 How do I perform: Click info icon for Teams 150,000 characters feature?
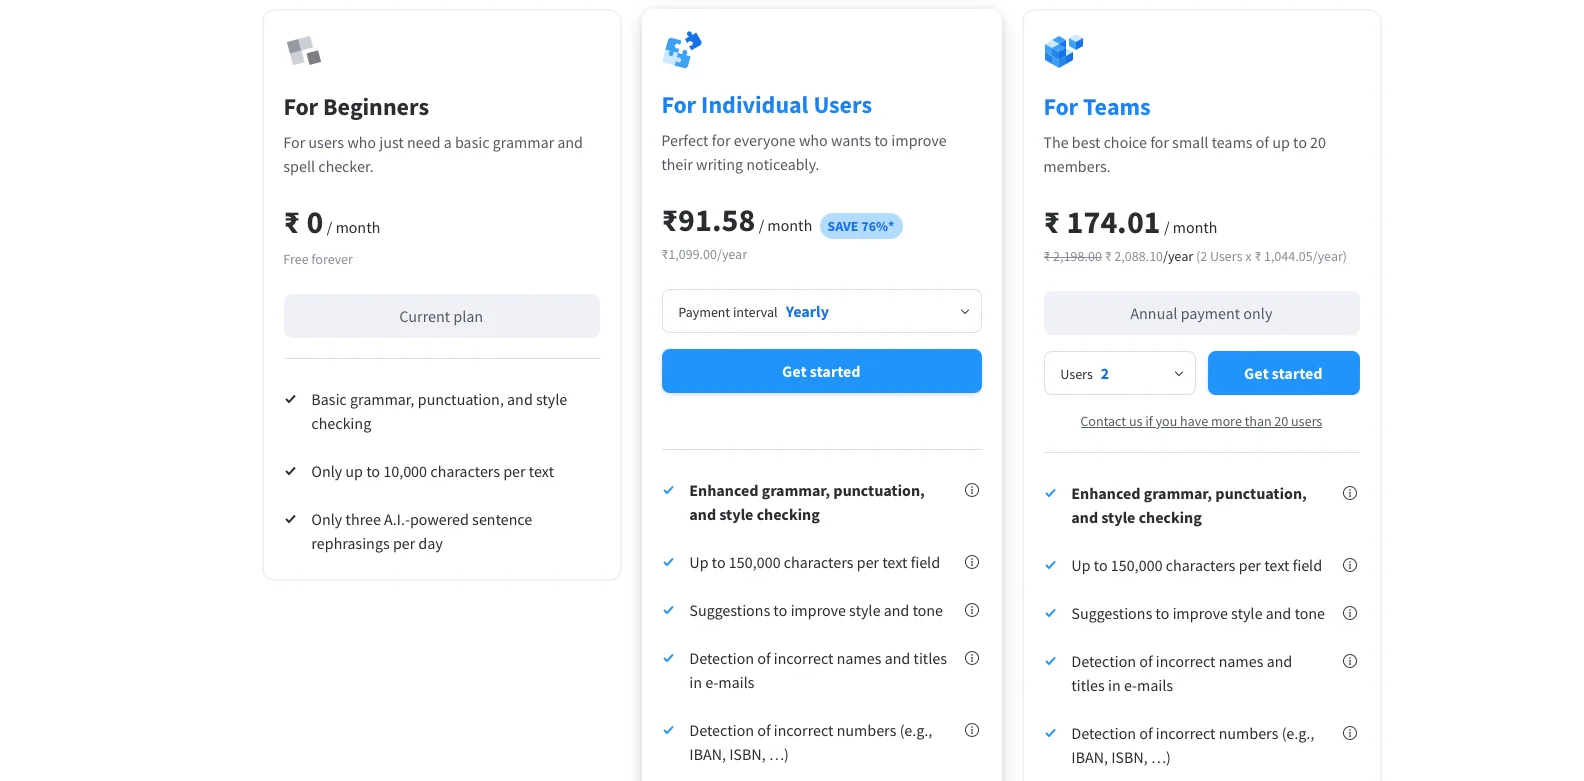[1349, 565]
